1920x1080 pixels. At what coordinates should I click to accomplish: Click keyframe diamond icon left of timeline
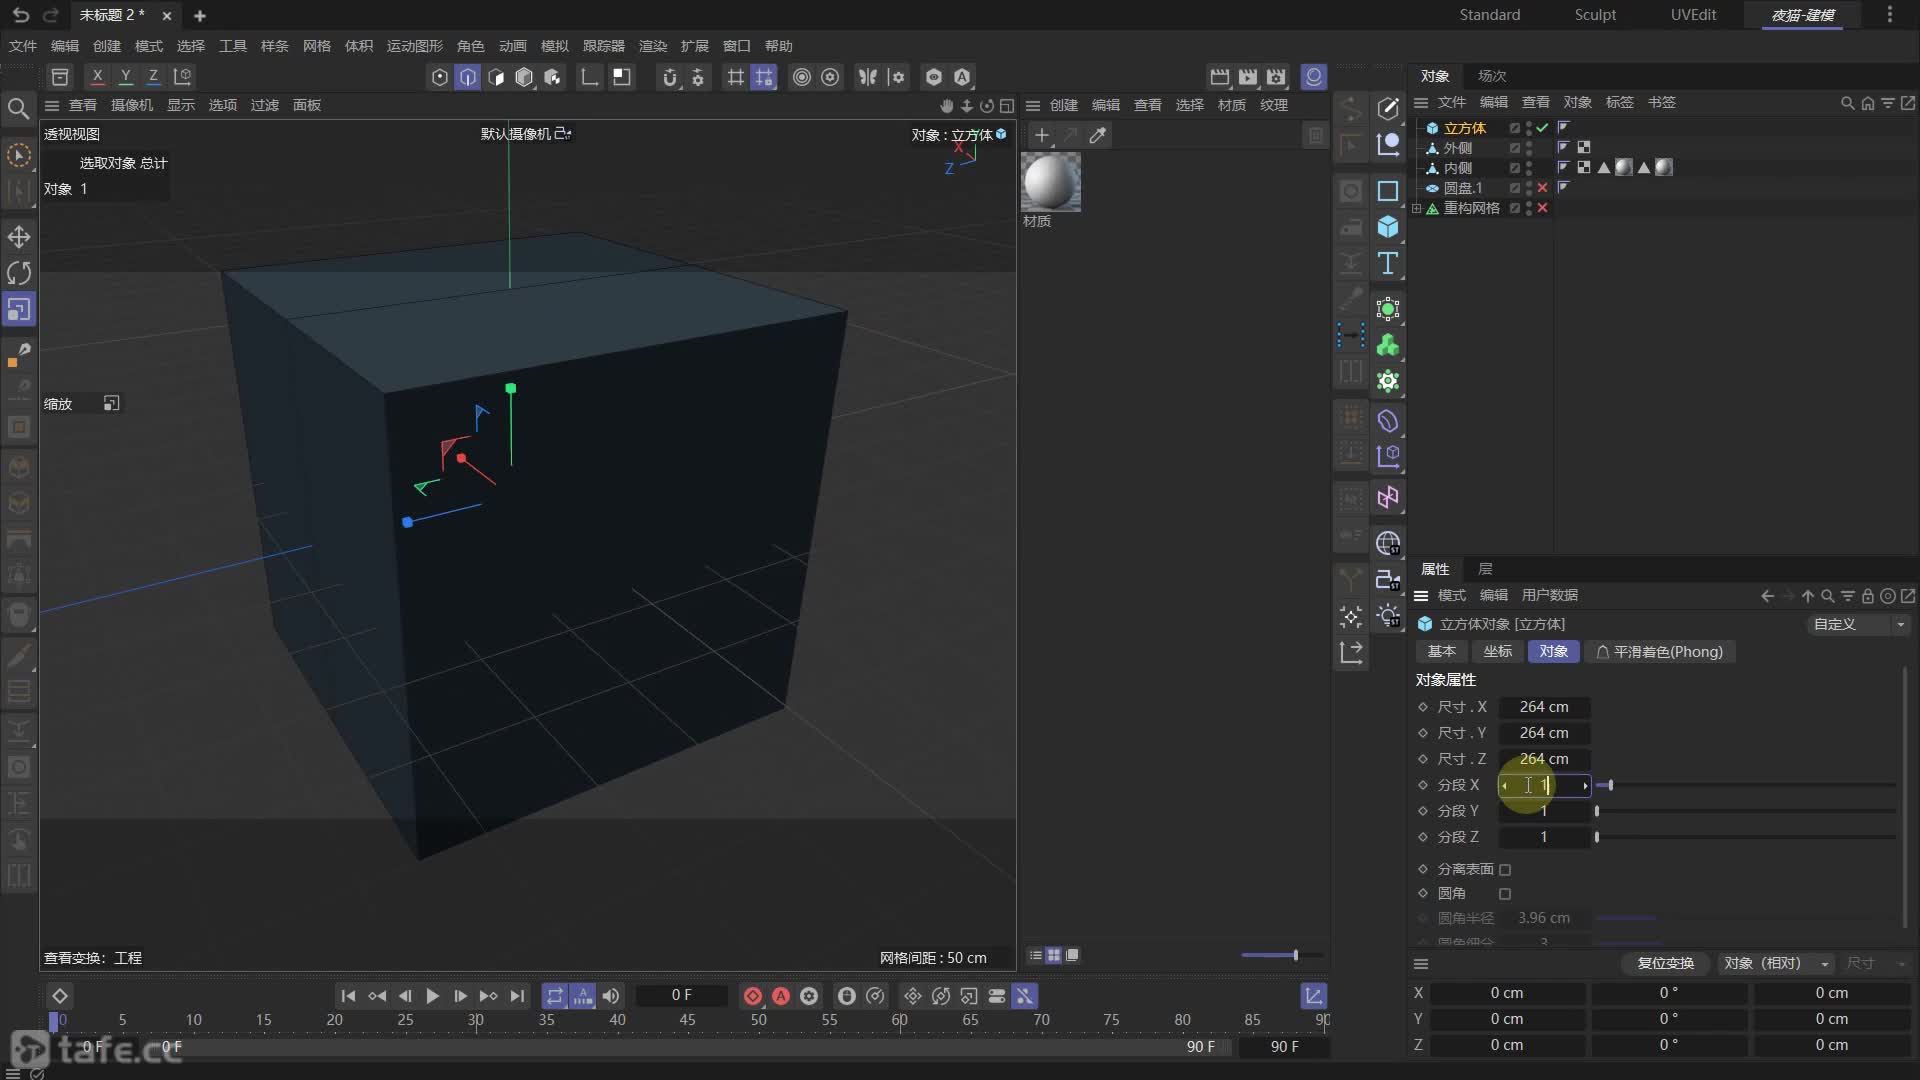pos(60,996)
